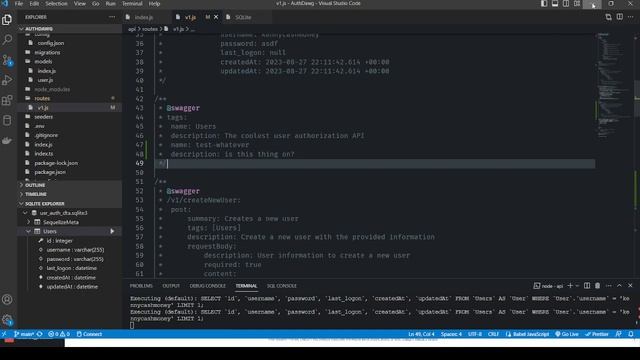Change end of line sequence CRLF

pyautogui.click(x=493, y=334)
